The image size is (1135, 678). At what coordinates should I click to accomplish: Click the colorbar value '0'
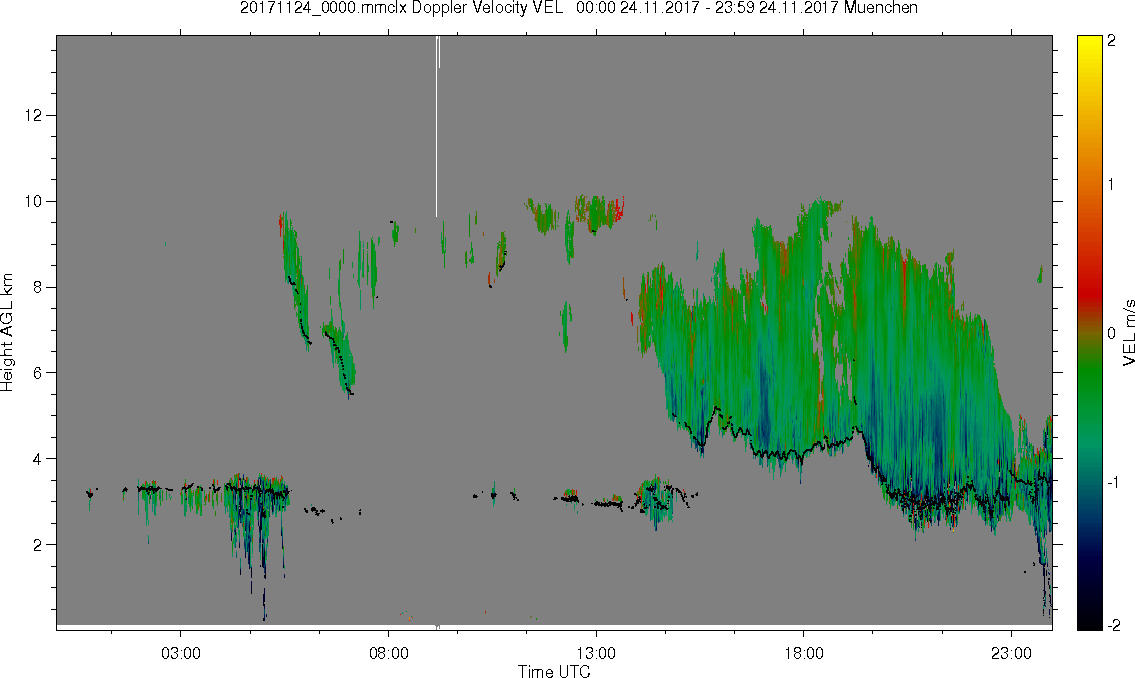tap(1112, 333)
